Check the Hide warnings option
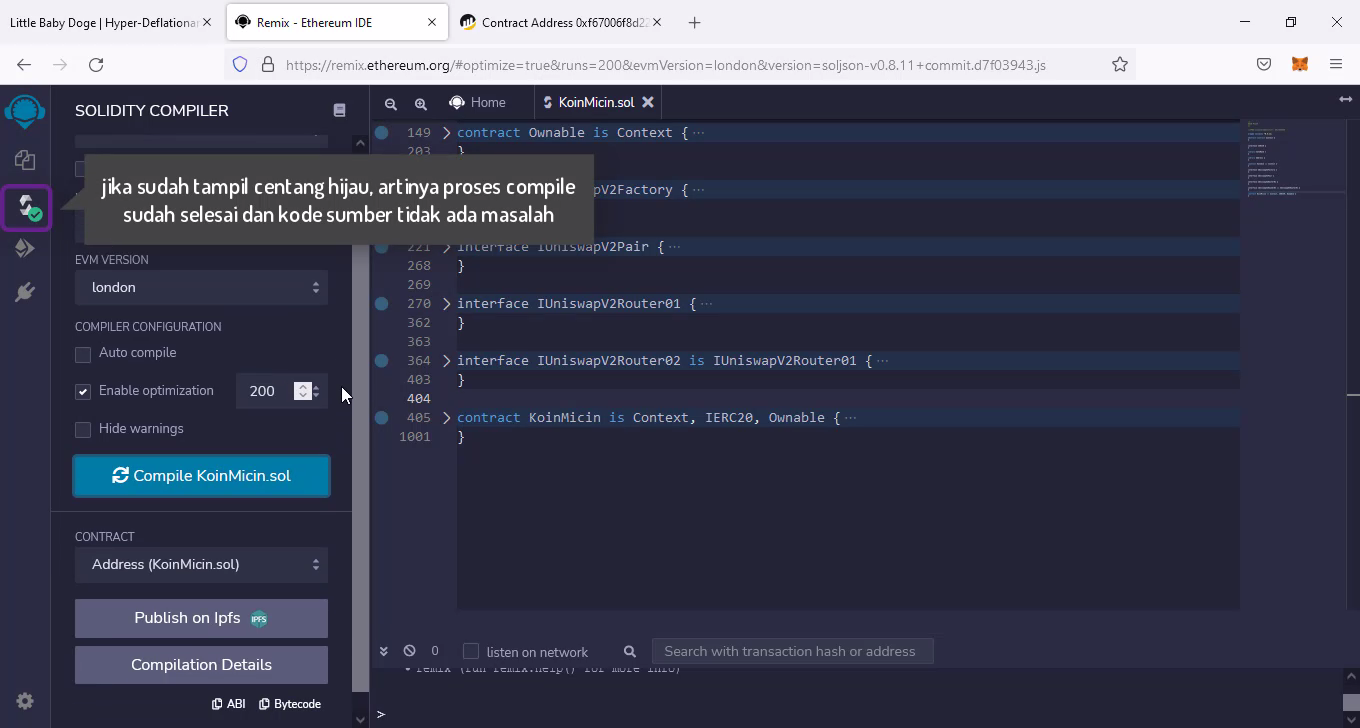The image size is (1360, 728). pos(83,429)
